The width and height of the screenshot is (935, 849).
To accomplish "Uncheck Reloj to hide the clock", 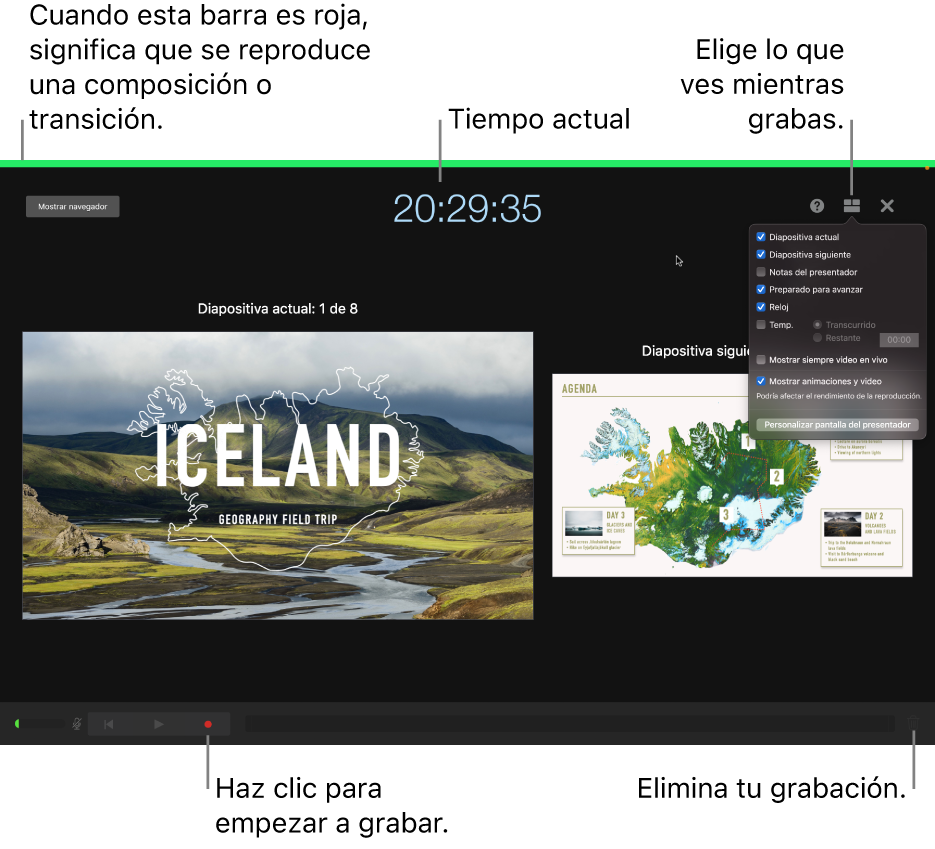I will pos(761,306).
